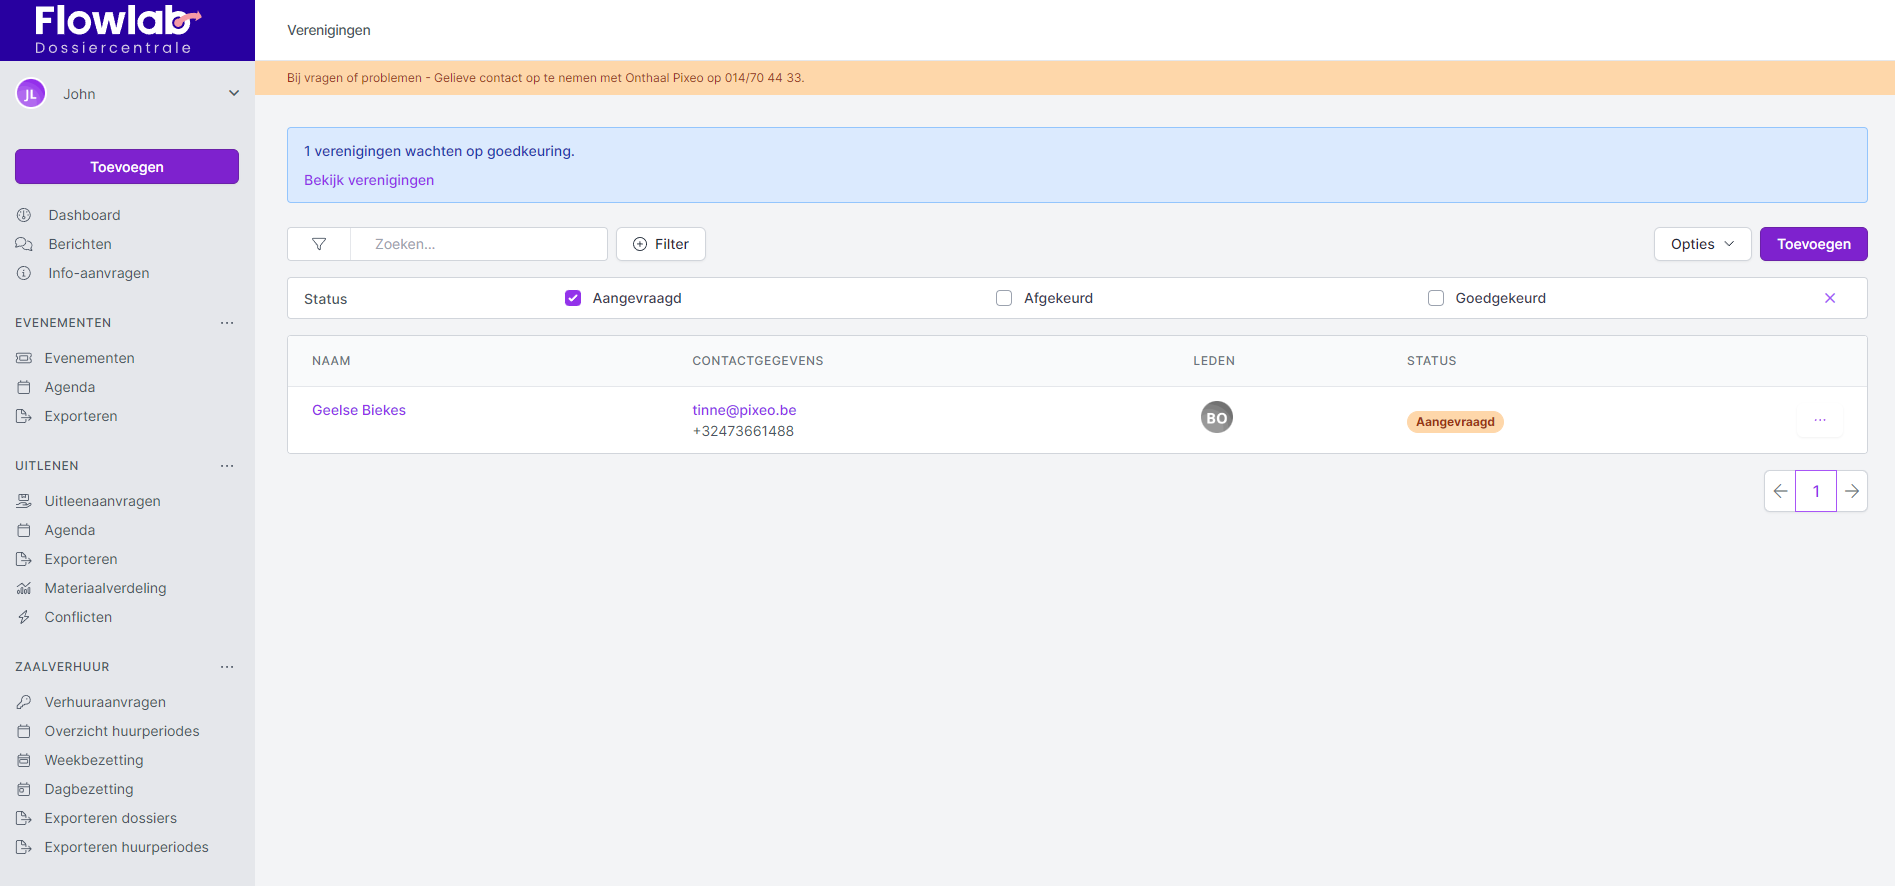
Task: Open the Opties dropdown menu
Action: [x=1702, y=244]
